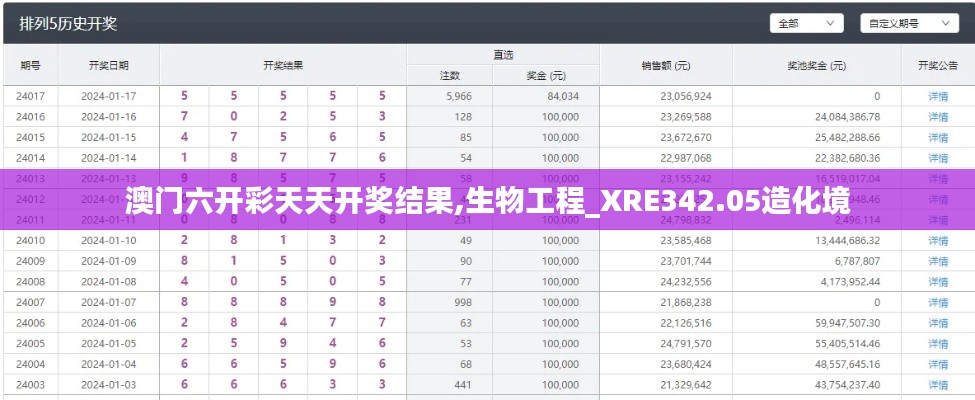Open 详情 for issue 24004

(x=937, y=364)
